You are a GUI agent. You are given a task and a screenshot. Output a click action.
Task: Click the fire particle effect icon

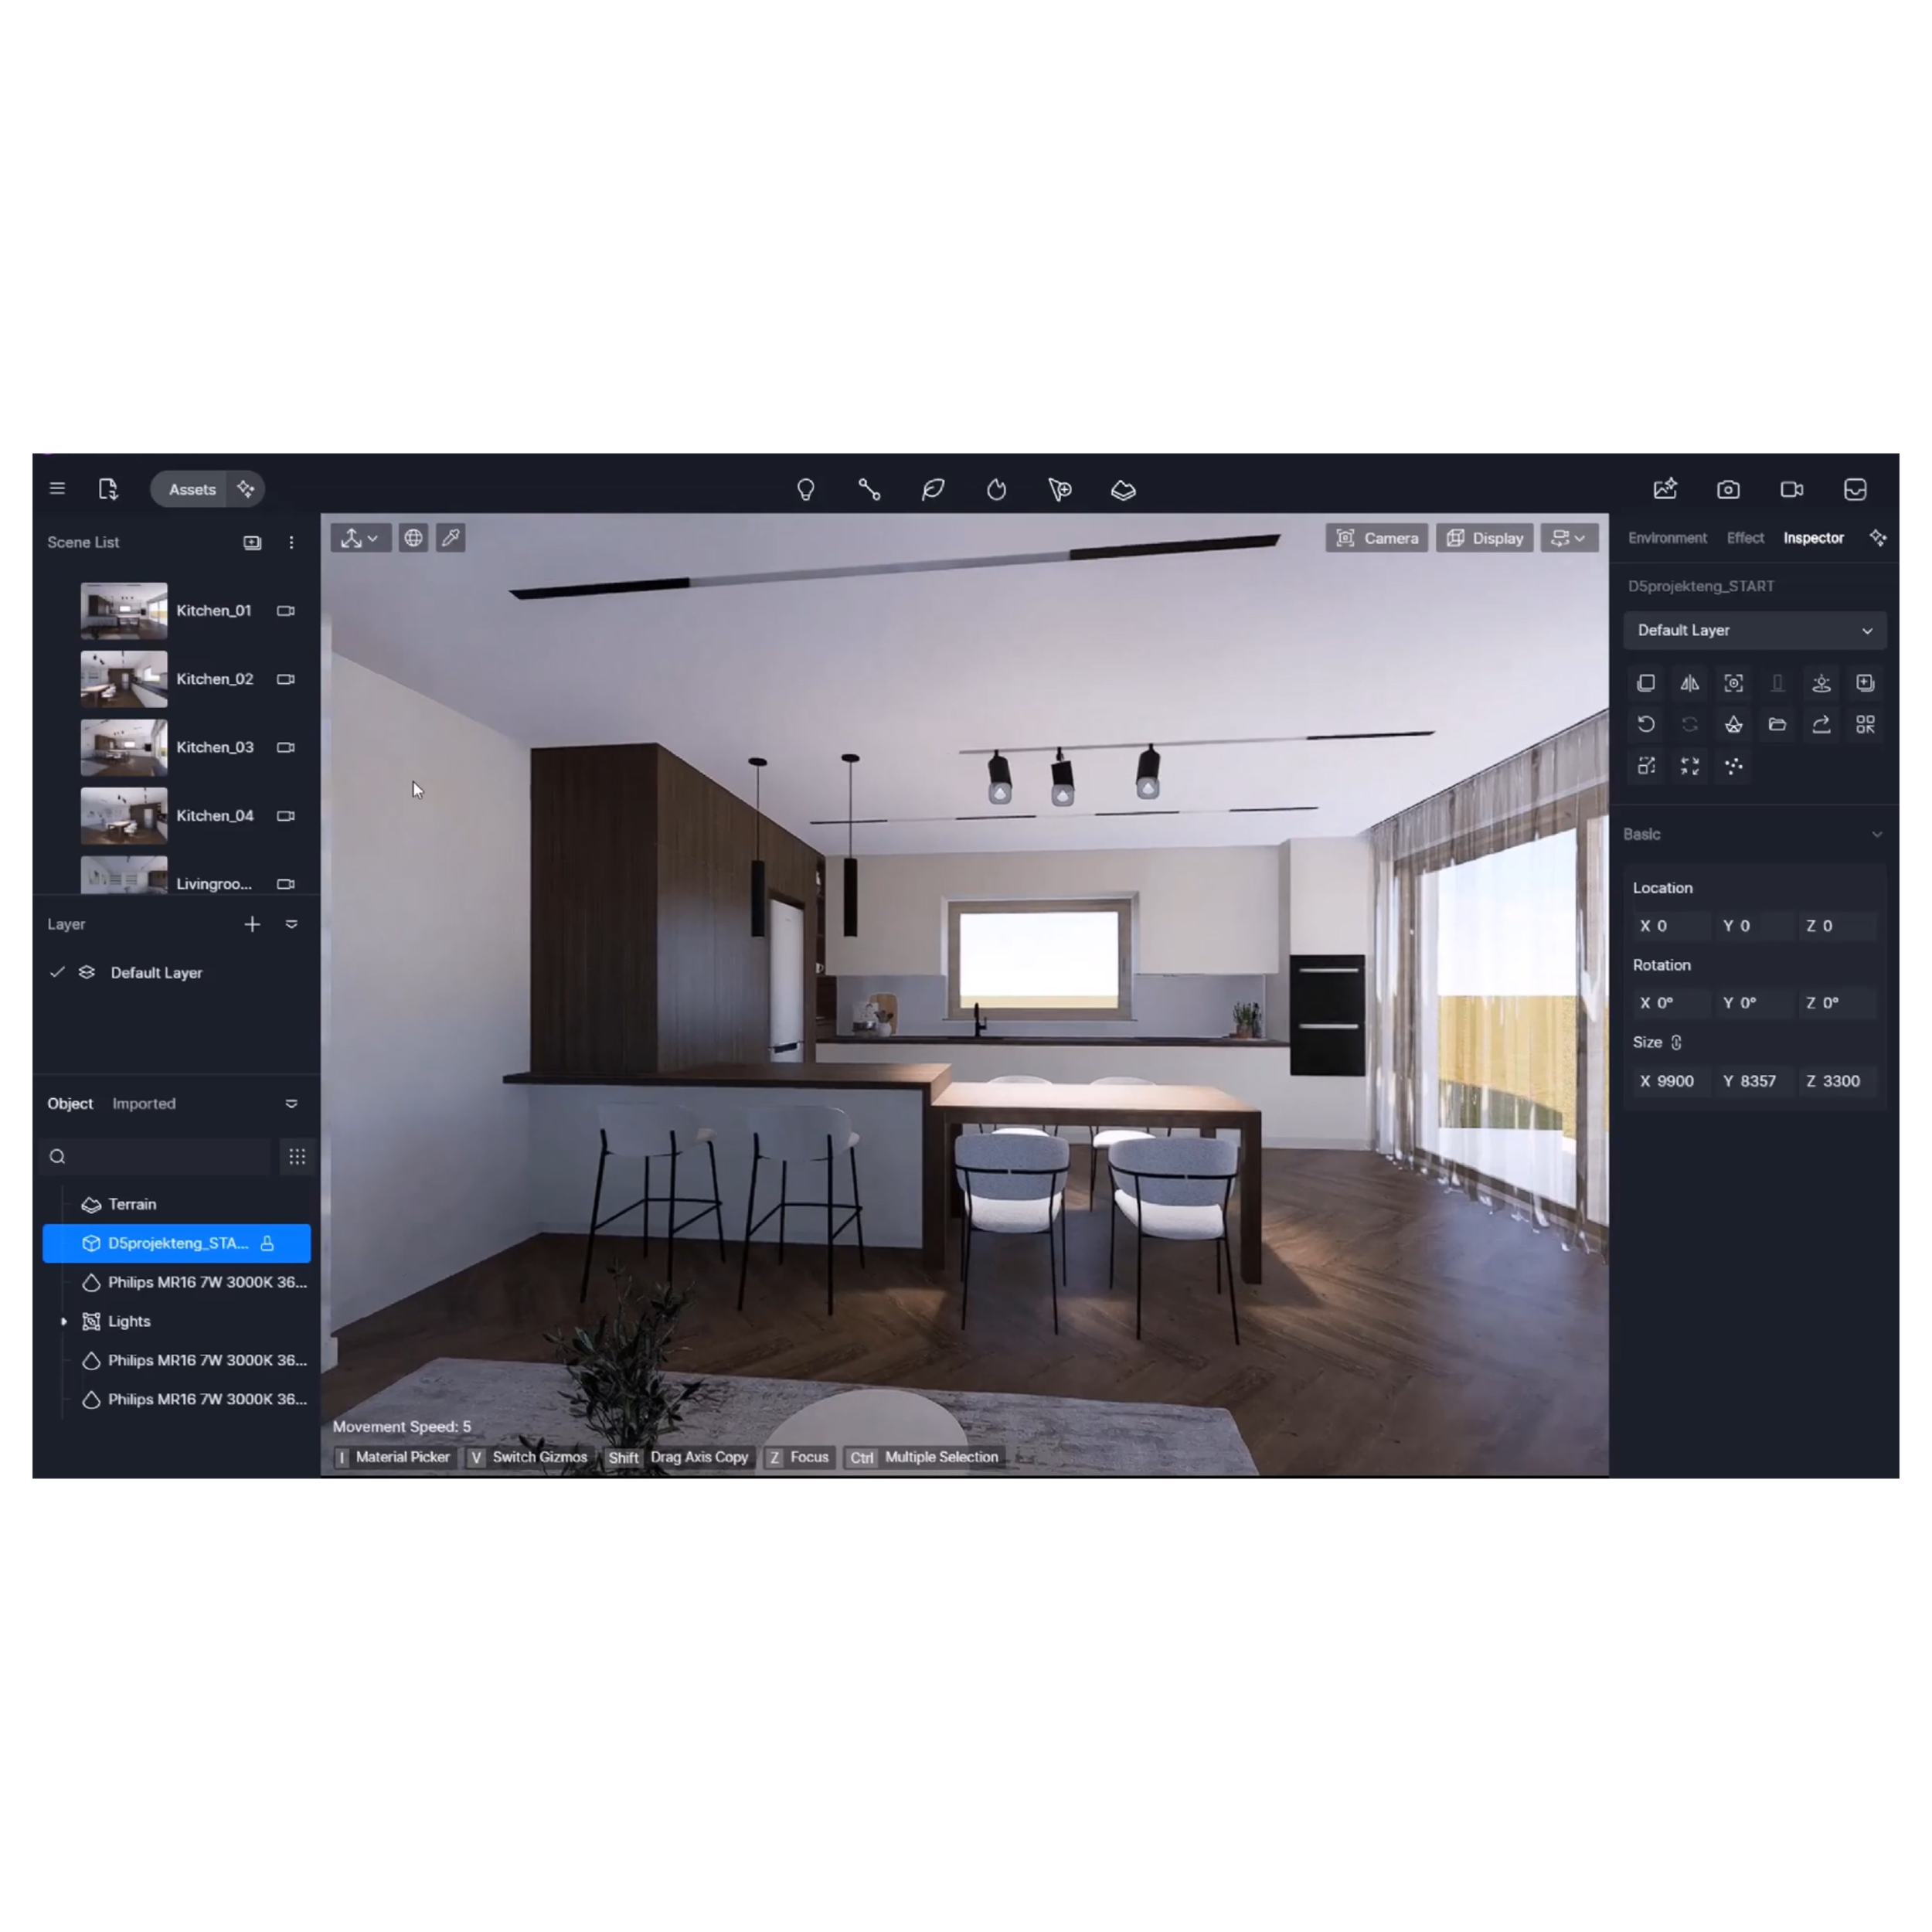pyautogui.click(x=996, y=489)
